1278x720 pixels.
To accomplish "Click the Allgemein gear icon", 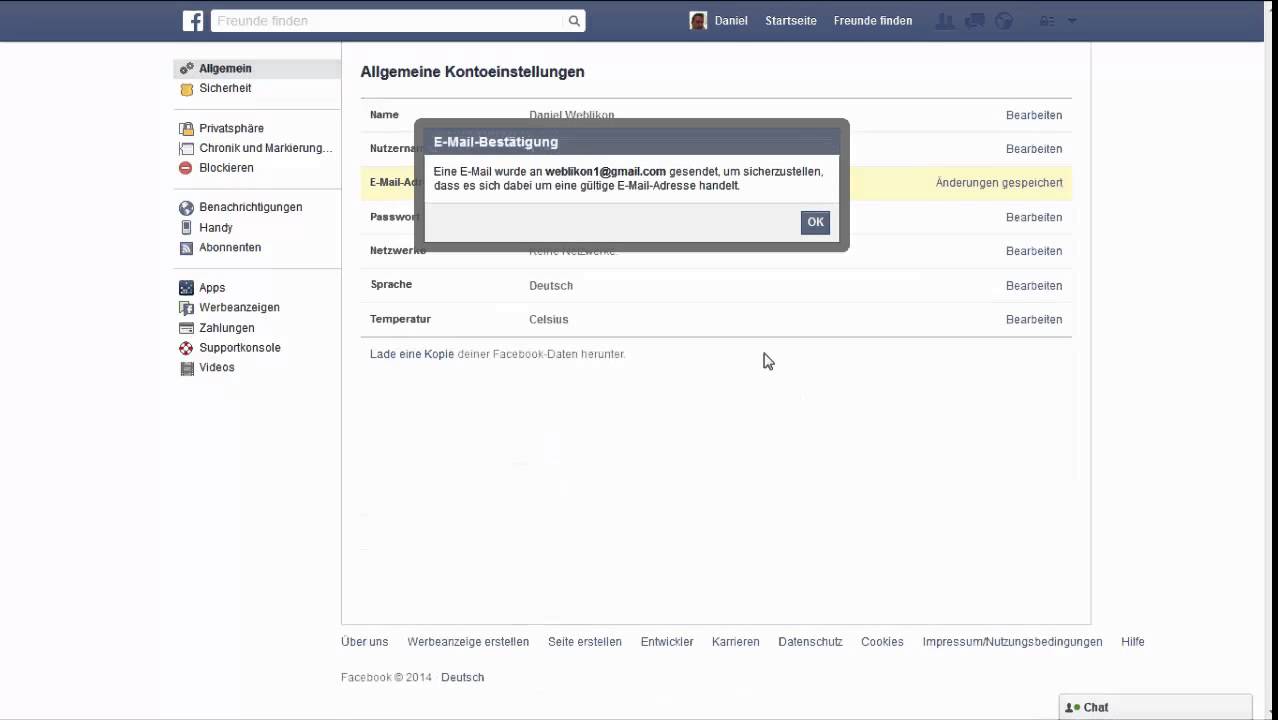I will click(186, 68).
